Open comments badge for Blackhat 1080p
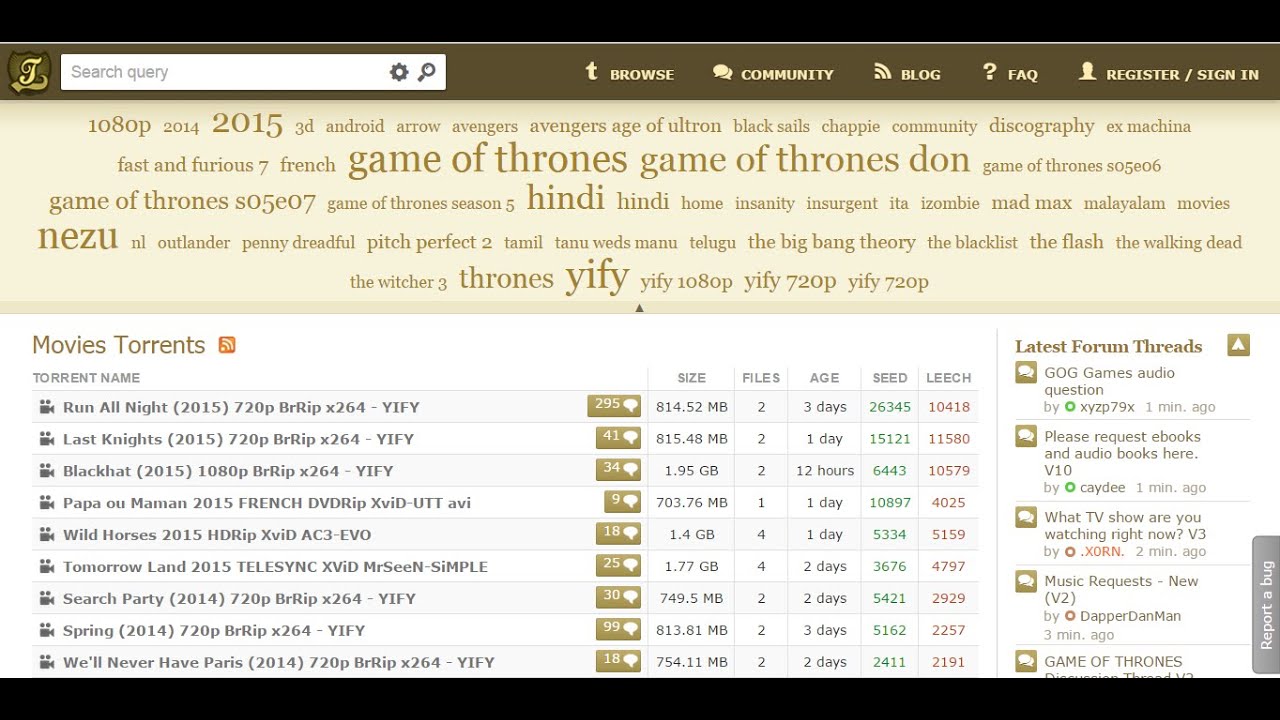 (x=618, y=469)
